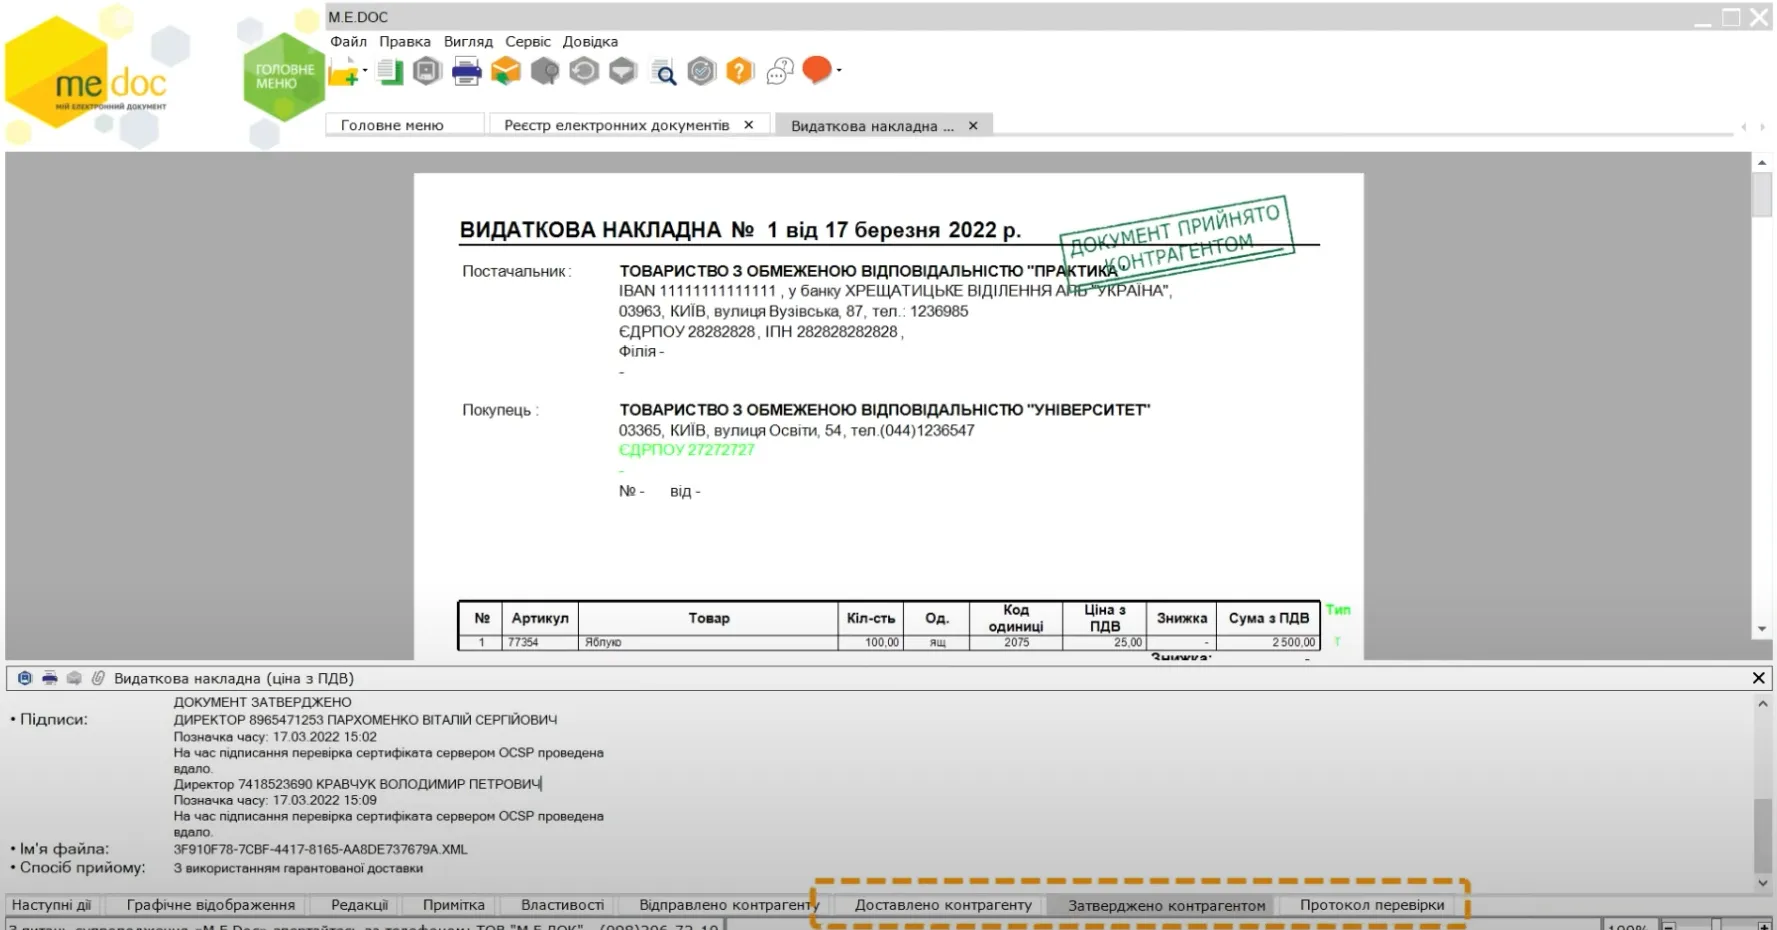
Task: Close the lower document info panel
Action: pyautogui.click(x=1758, y=678)
